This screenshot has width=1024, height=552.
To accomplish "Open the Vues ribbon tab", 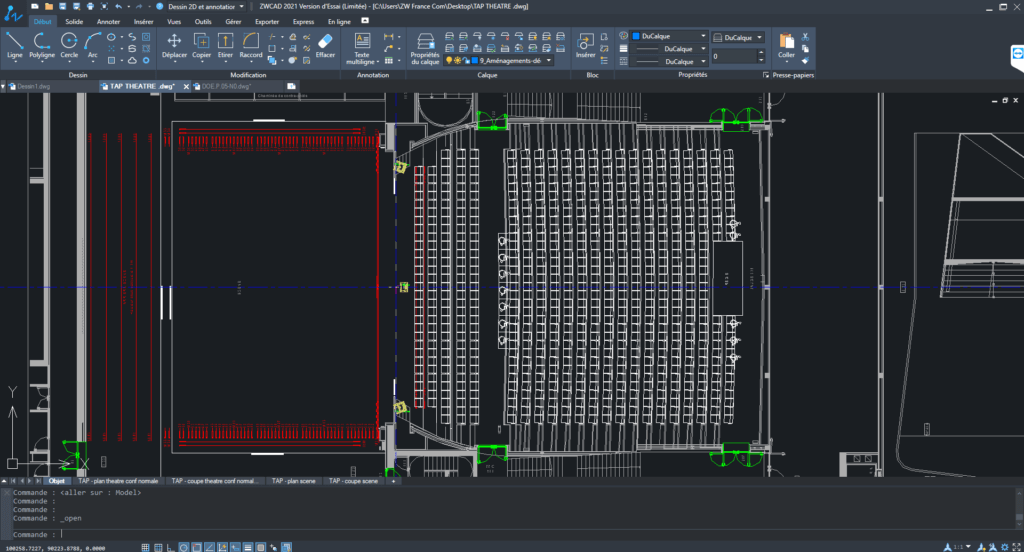I will click(x=174, y=22).
